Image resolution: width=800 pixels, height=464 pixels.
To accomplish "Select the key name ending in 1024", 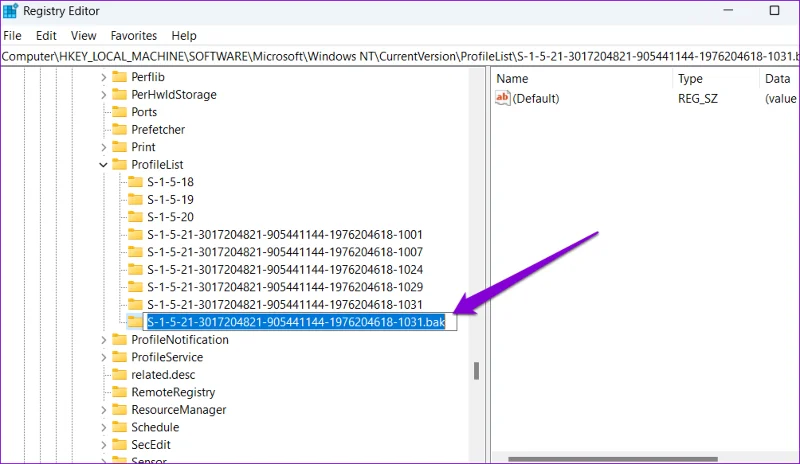I will click(x=285, y=270).
